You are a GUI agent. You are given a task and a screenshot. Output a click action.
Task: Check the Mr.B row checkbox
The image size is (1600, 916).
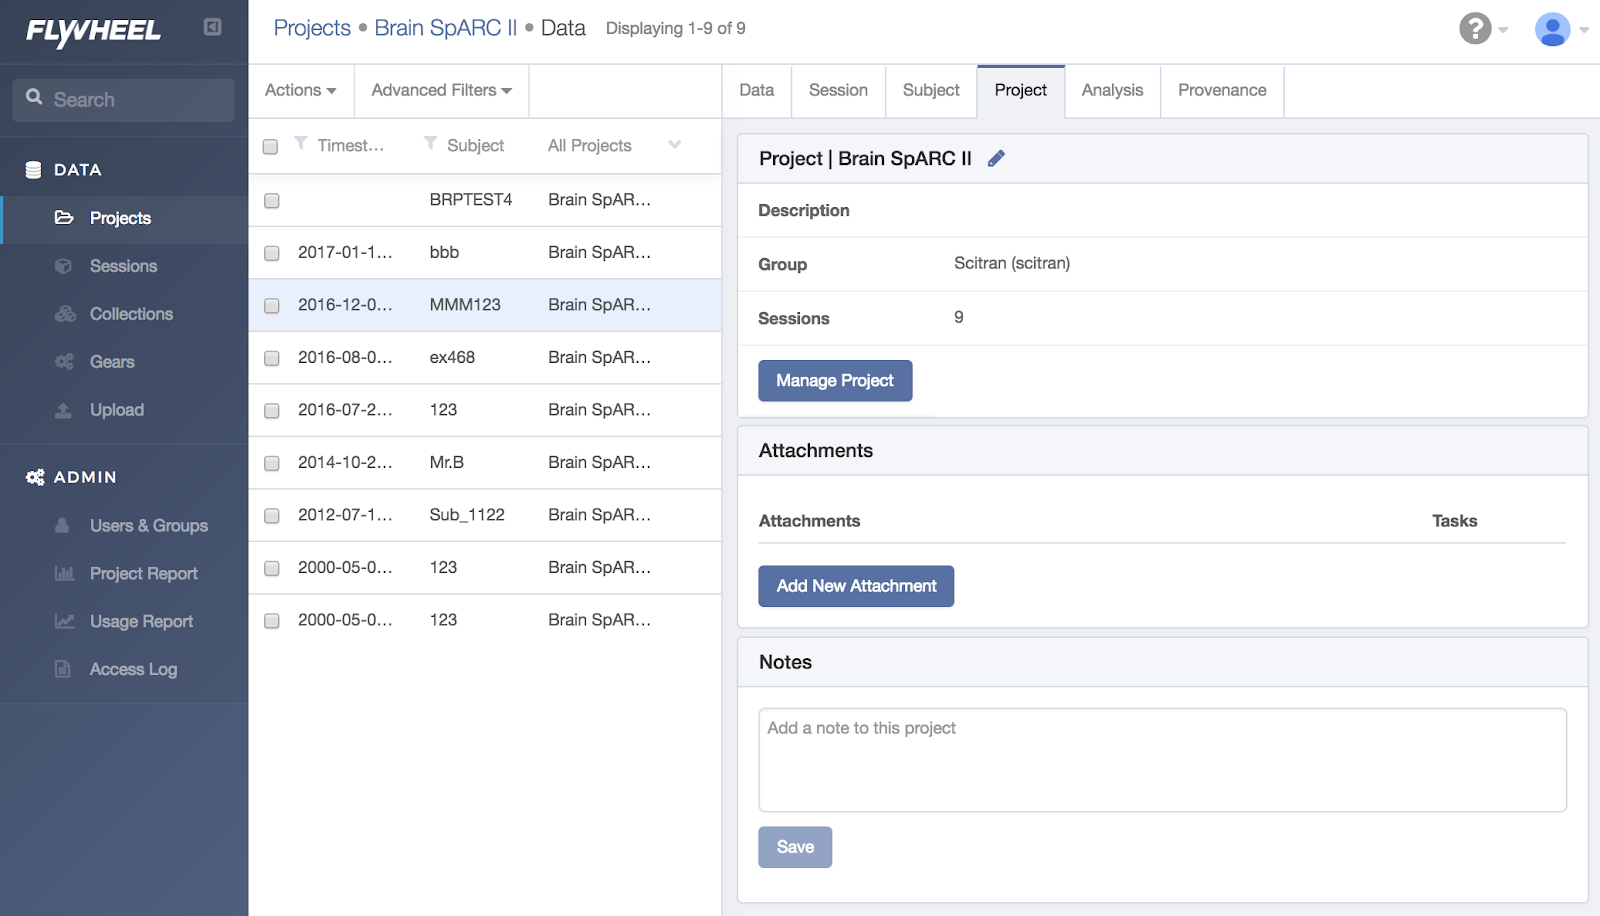(271, 463)
